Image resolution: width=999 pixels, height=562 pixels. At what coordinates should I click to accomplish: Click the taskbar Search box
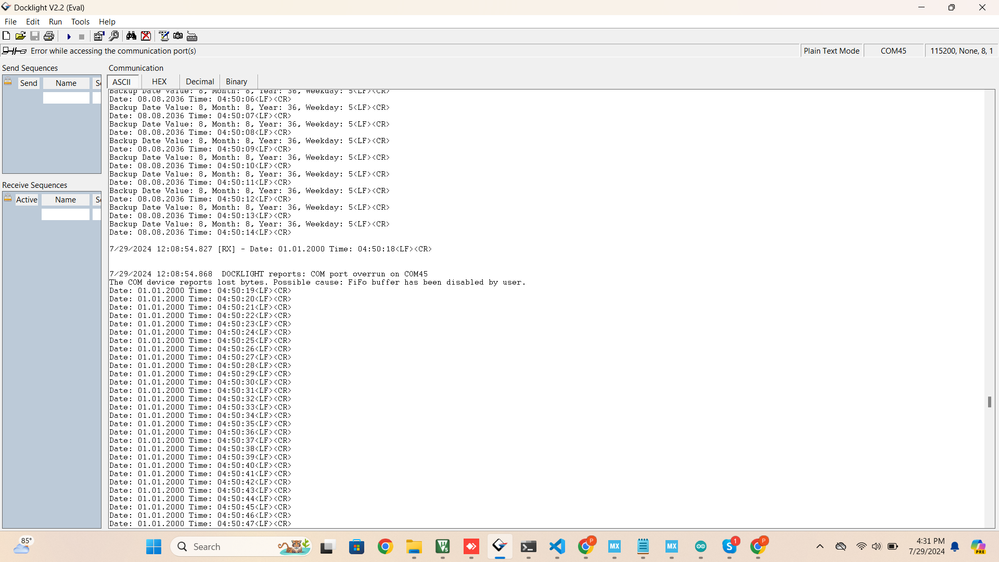(242, 547)
